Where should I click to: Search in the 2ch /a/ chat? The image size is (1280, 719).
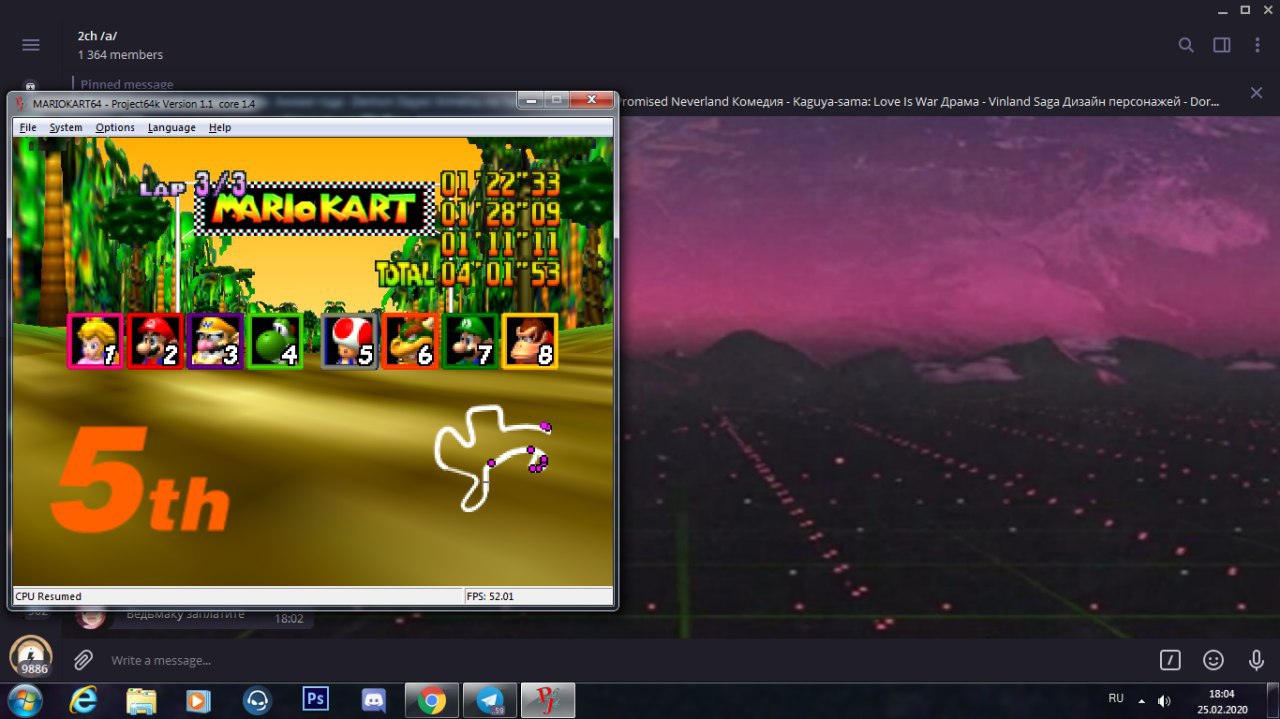[1186, 45]
